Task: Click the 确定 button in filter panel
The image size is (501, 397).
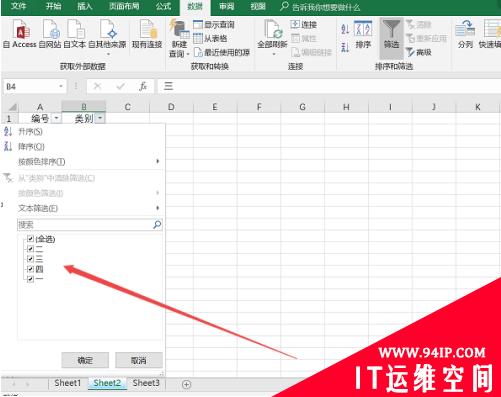Action: (85, 360)
